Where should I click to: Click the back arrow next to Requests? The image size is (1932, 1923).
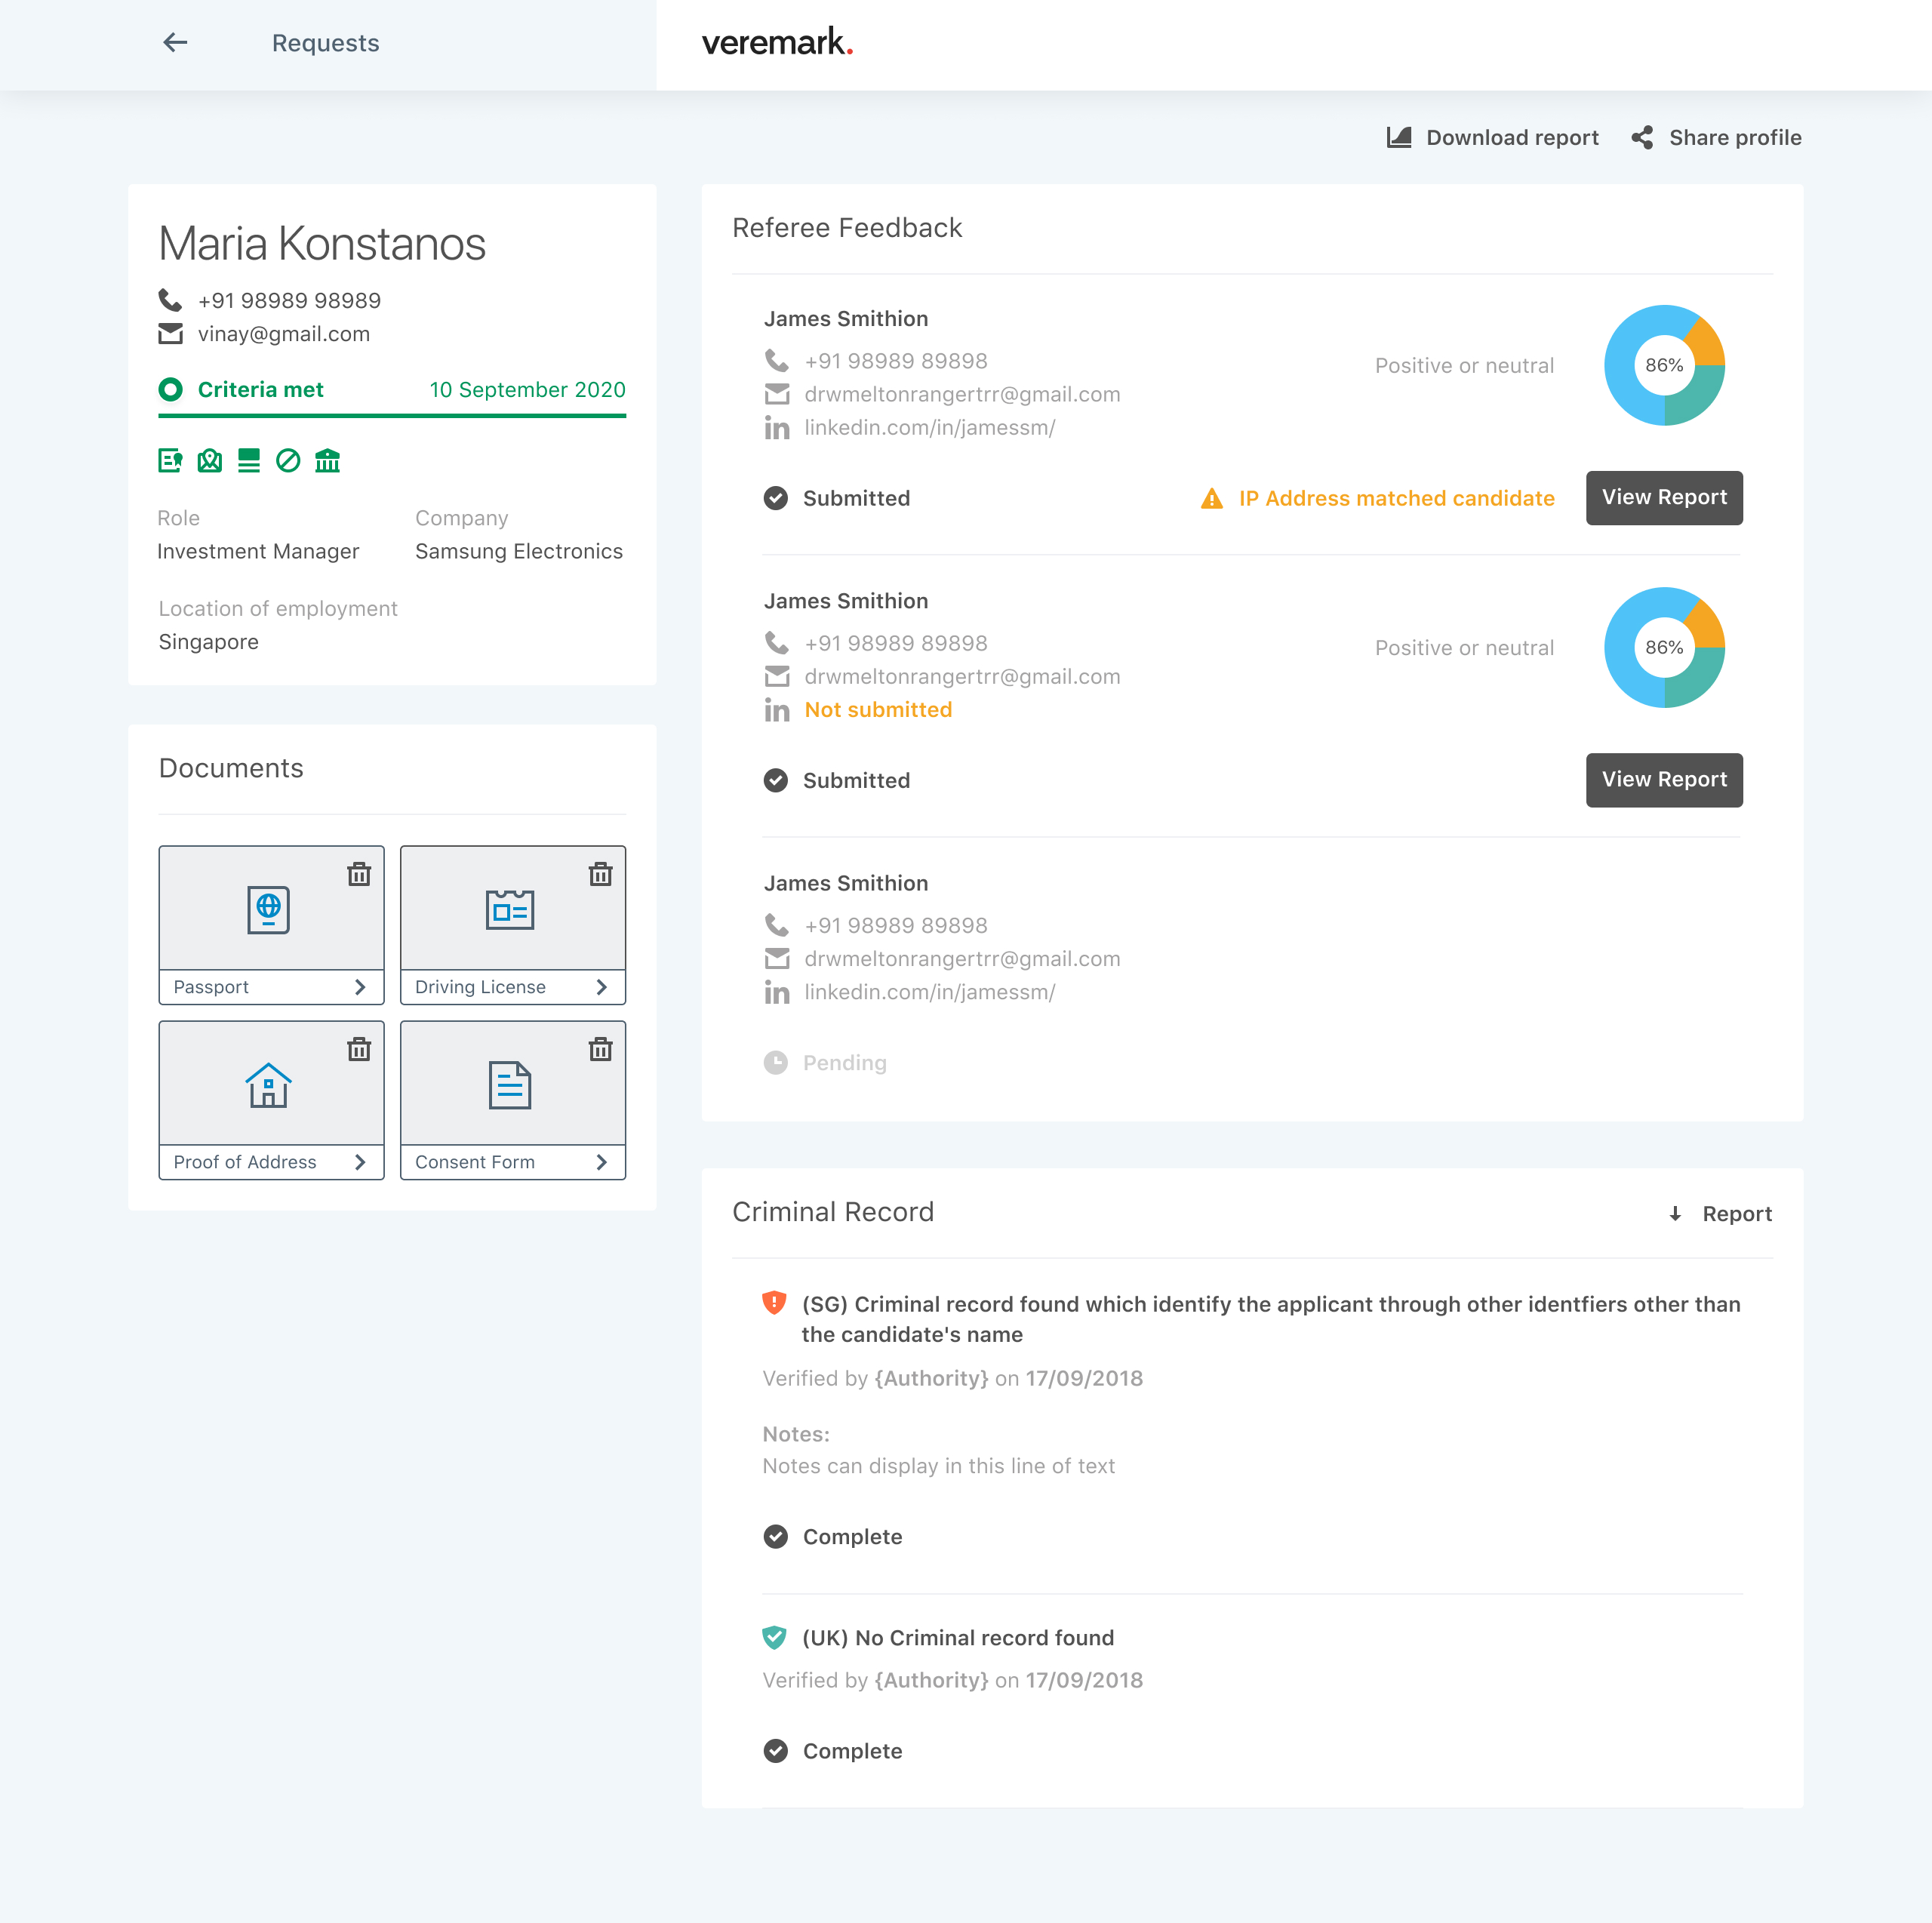175,43
